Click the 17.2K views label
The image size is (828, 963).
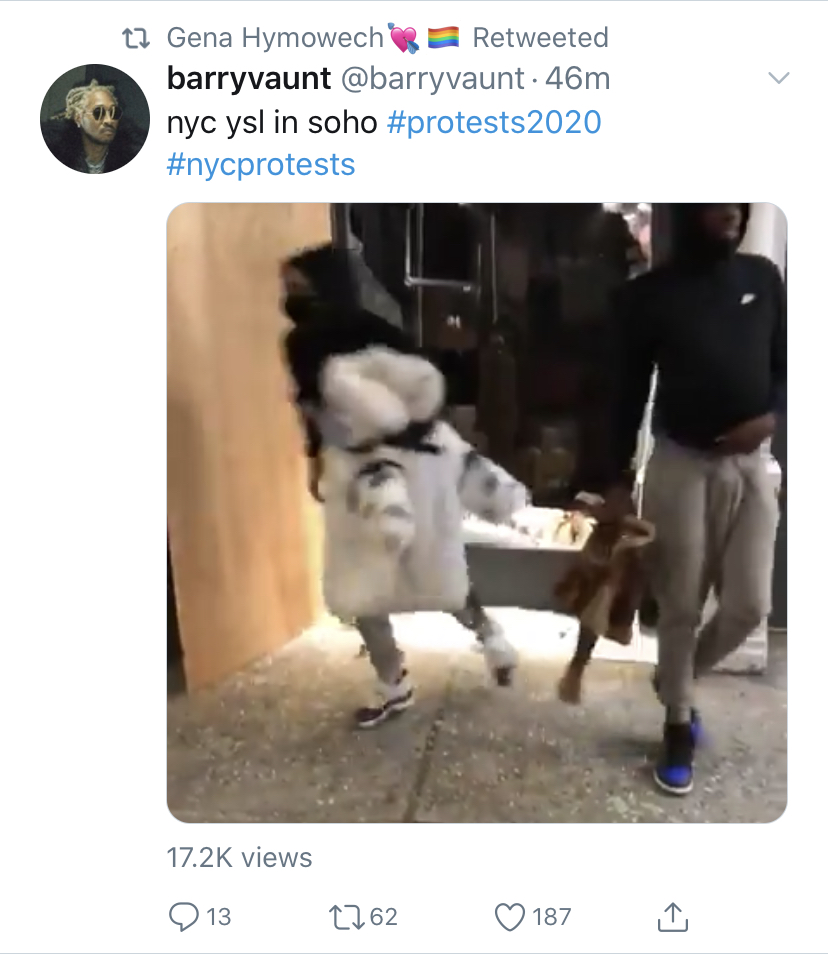(240, 857)
